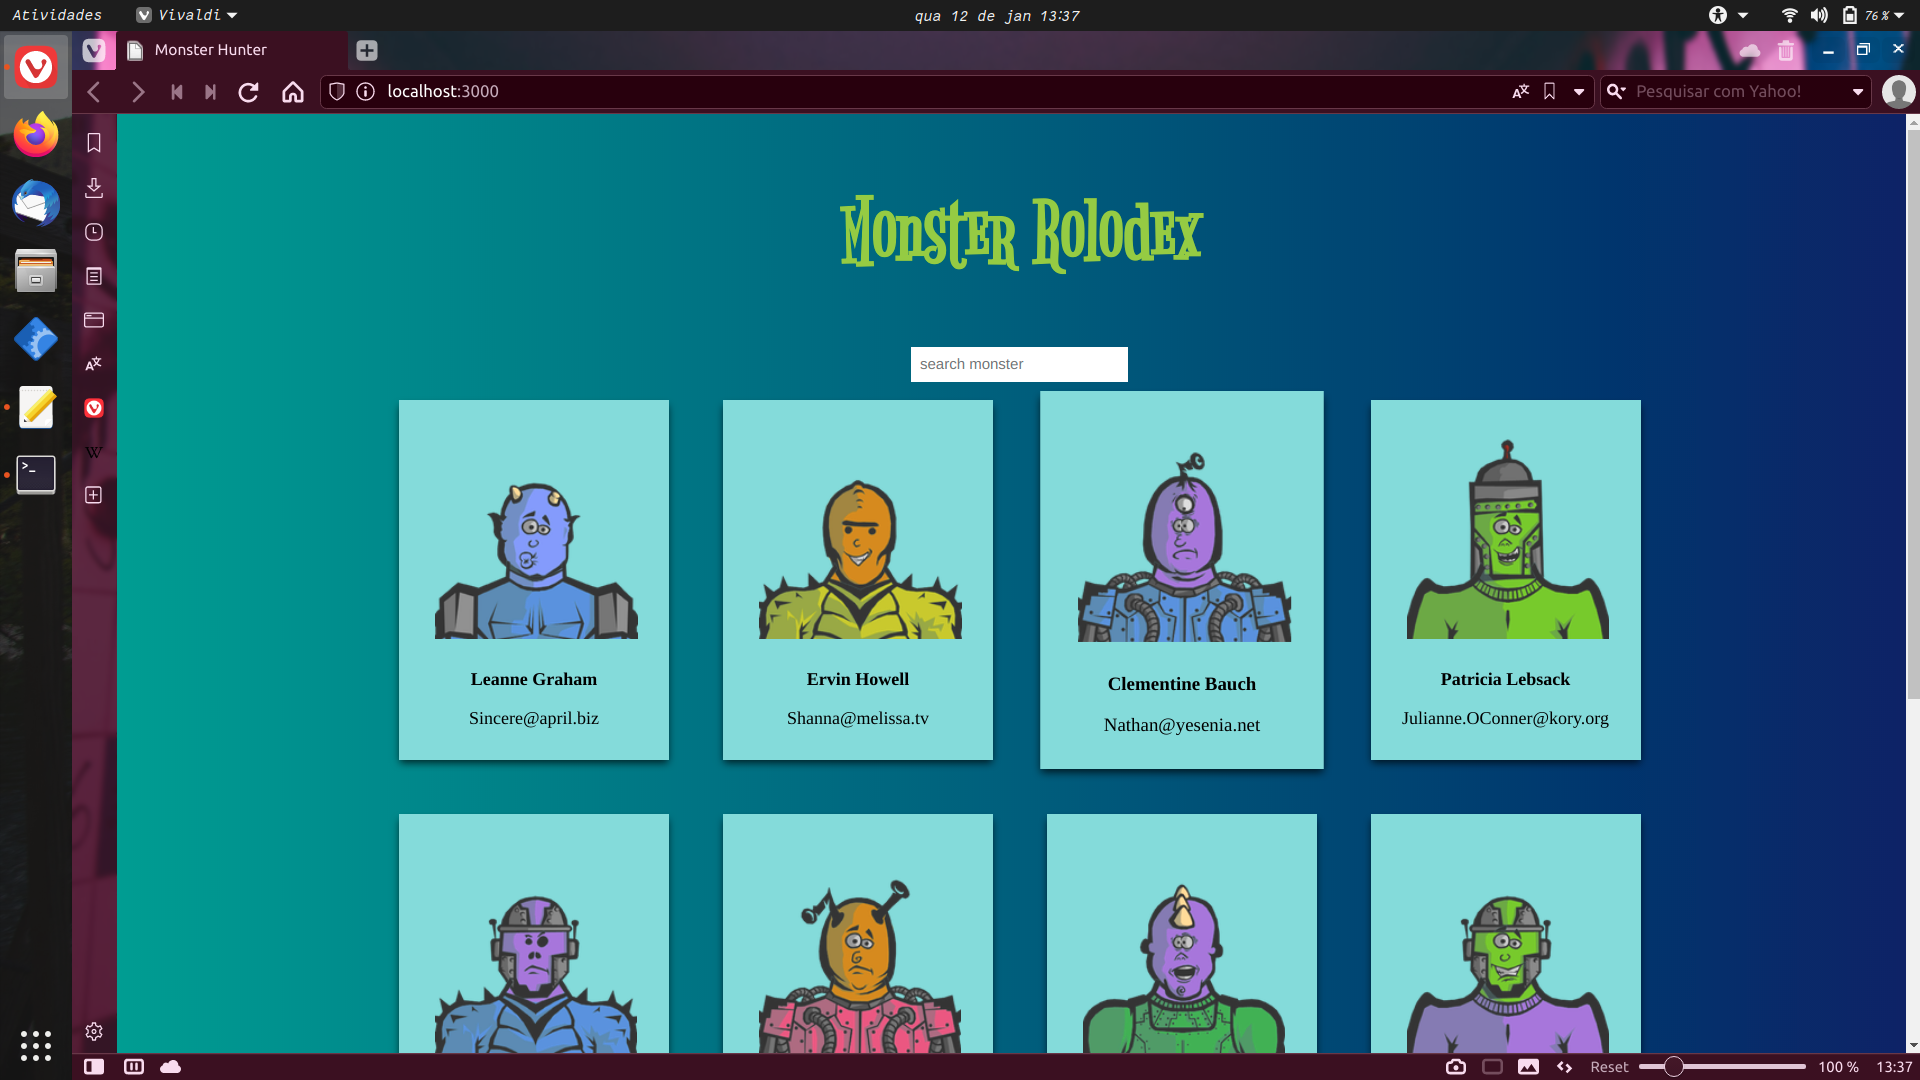This screenshot has height=1080, width=1920.
Task: Open Atividades in the top bar
Action: 55,15
